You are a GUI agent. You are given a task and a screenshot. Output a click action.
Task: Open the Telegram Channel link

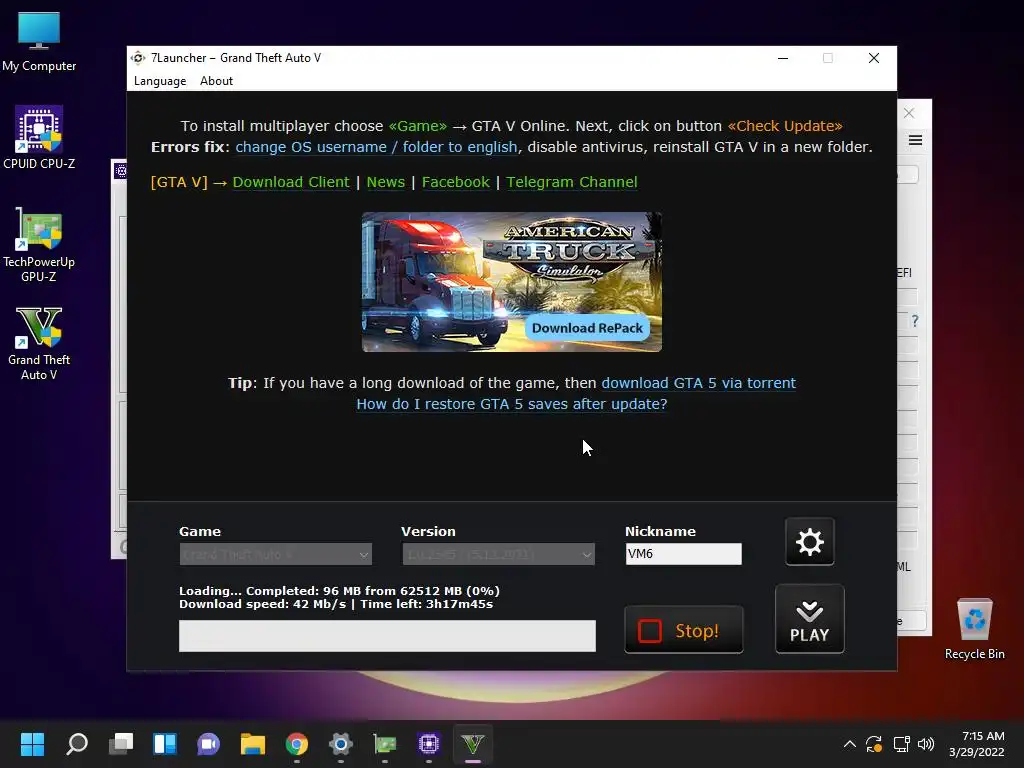click(x=571, y=182)
